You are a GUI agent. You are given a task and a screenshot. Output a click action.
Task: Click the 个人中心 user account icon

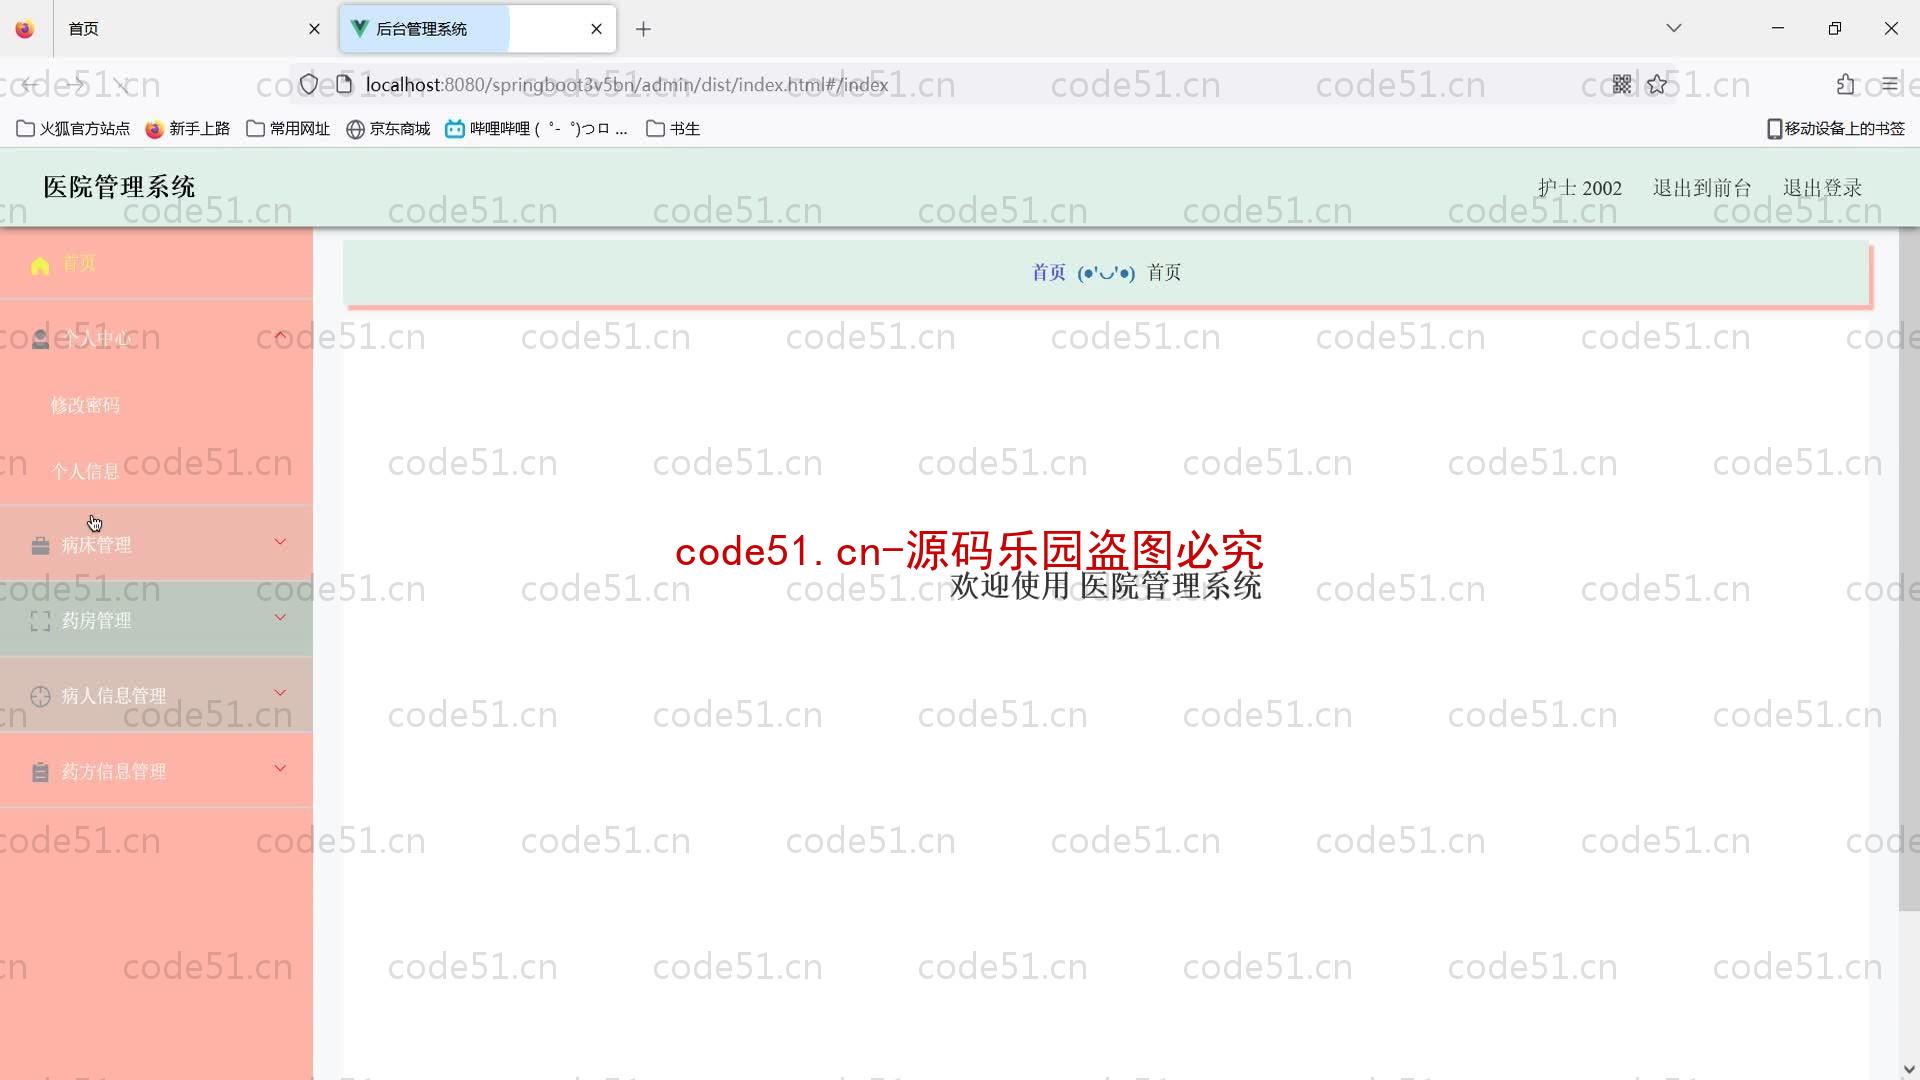(x=40, y=336)
